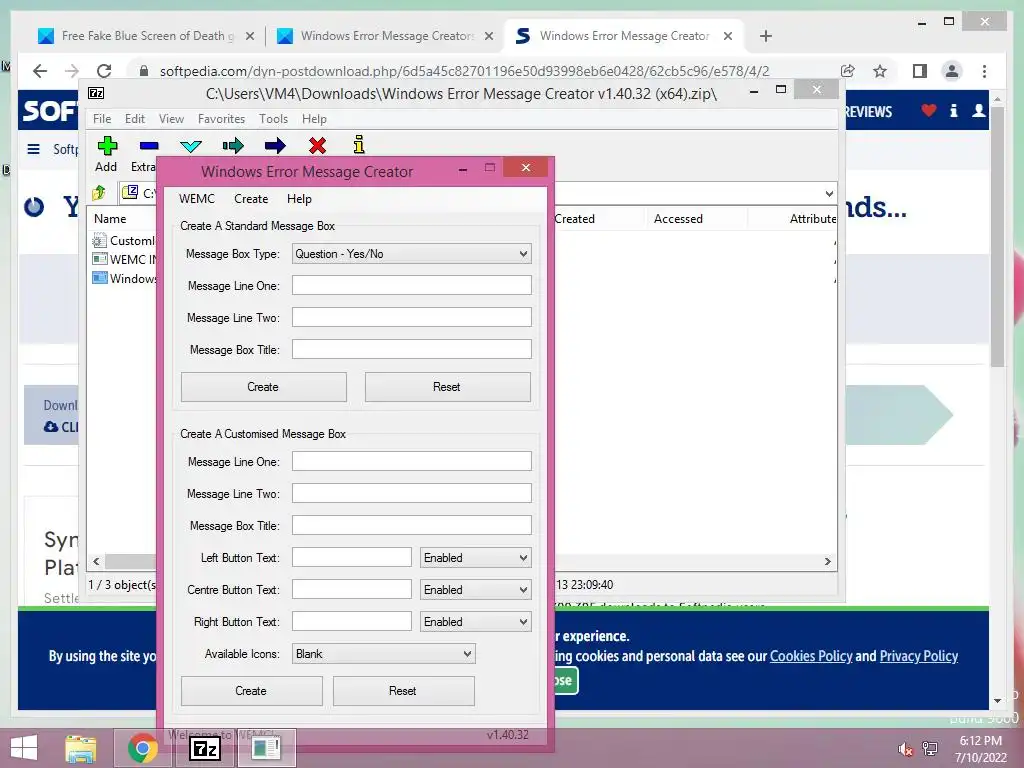This screenshot has height=768, width=1024.
Task: Open 7-Zip Tools menu
Action: coord(273,119)
